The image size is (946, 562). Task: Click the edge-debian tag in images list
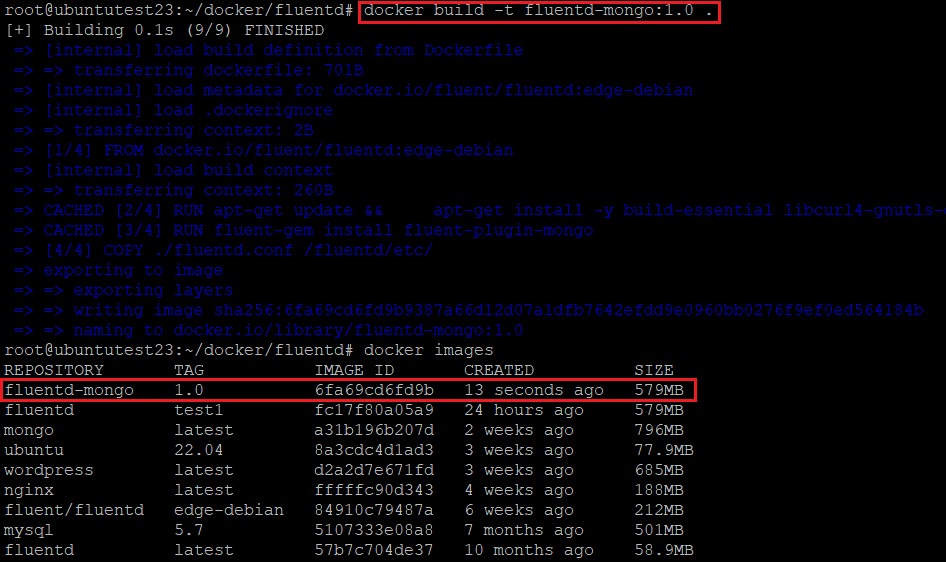pos(229,510)
